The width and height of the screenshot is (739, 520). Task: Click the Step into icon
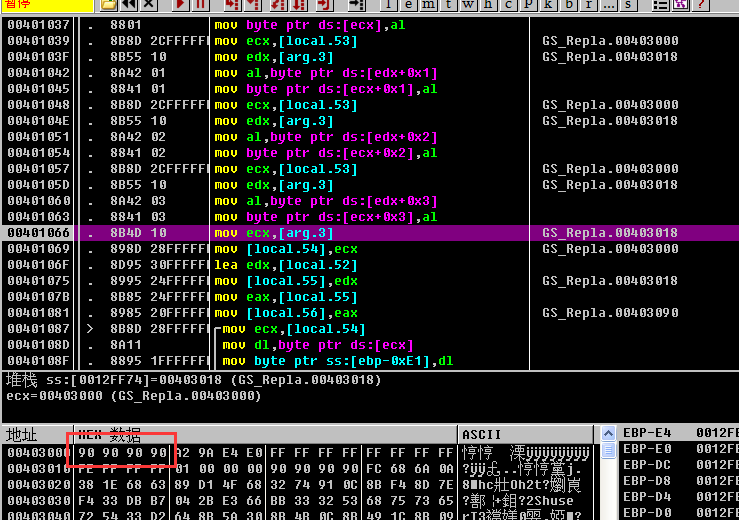231,5
